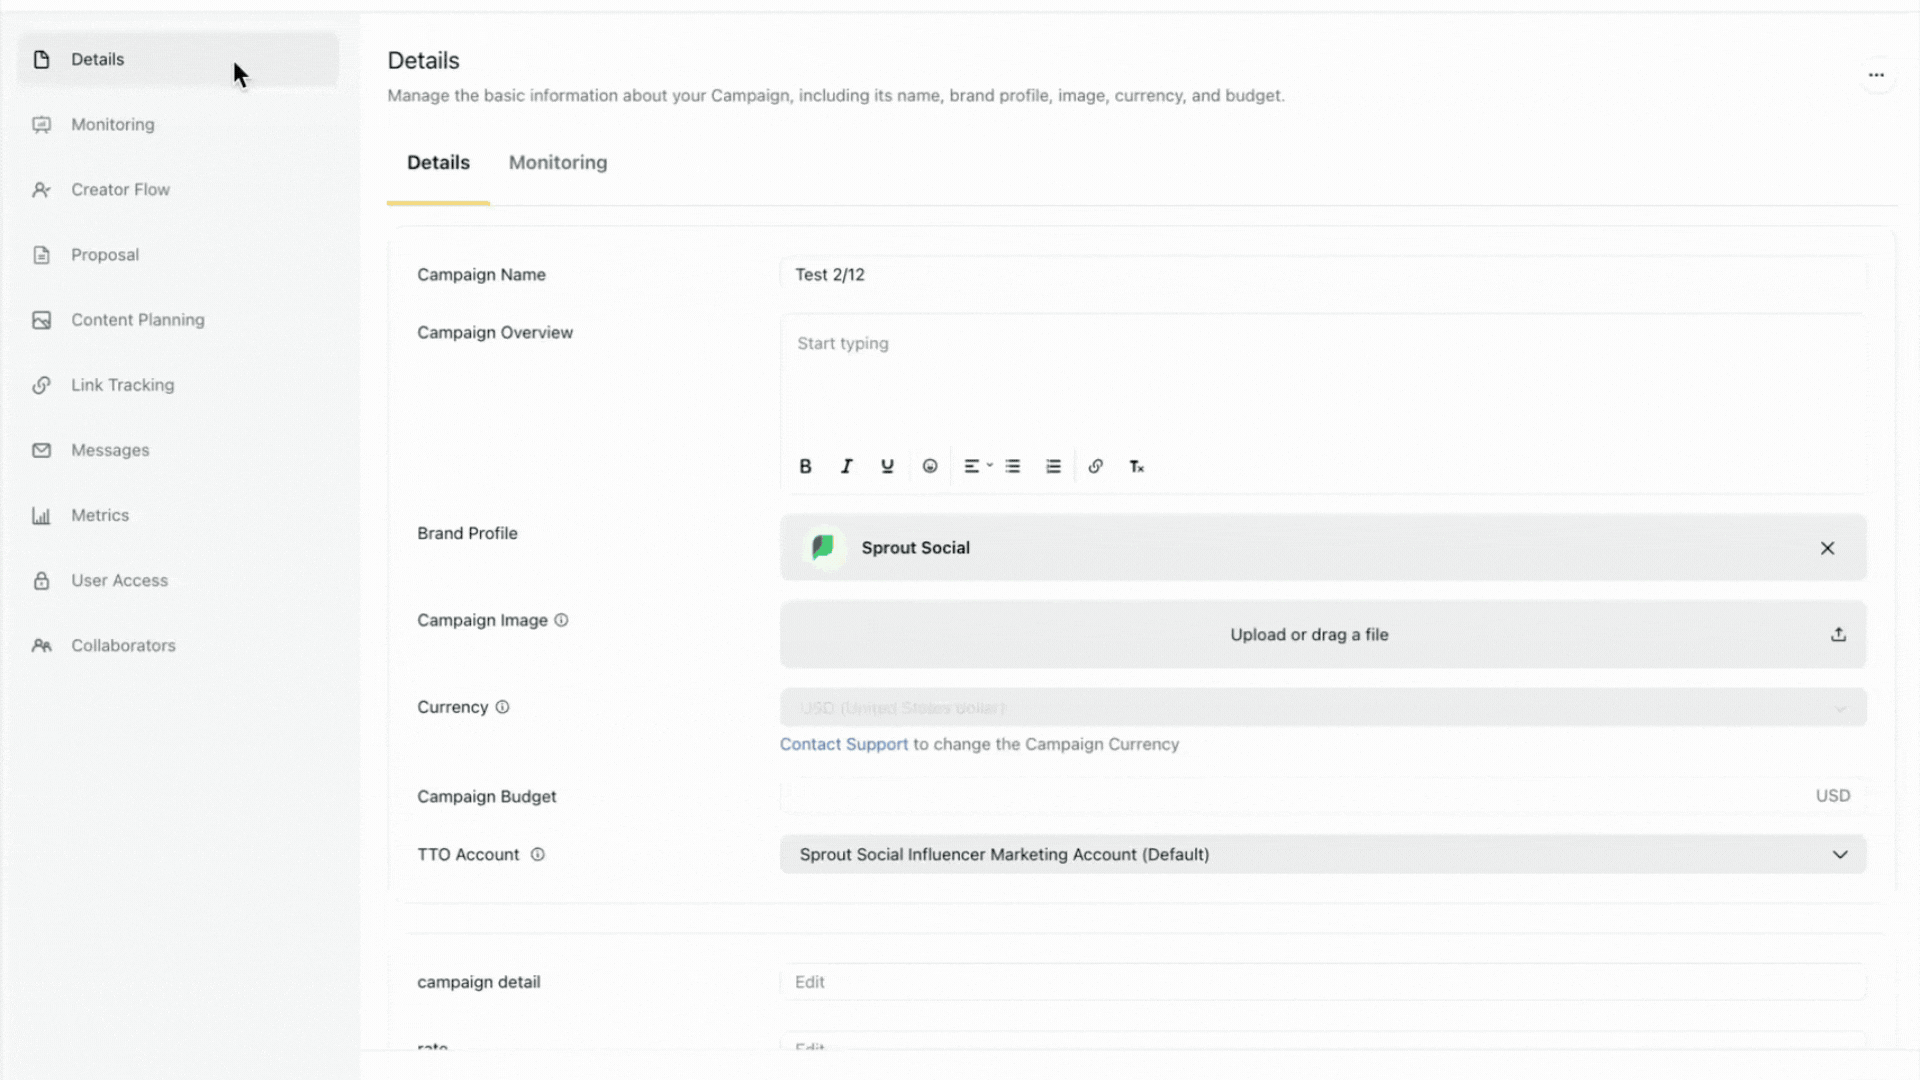Click the Collaborators people icon
This screenshot has width=1920, height=1080.
click(41, 646)
